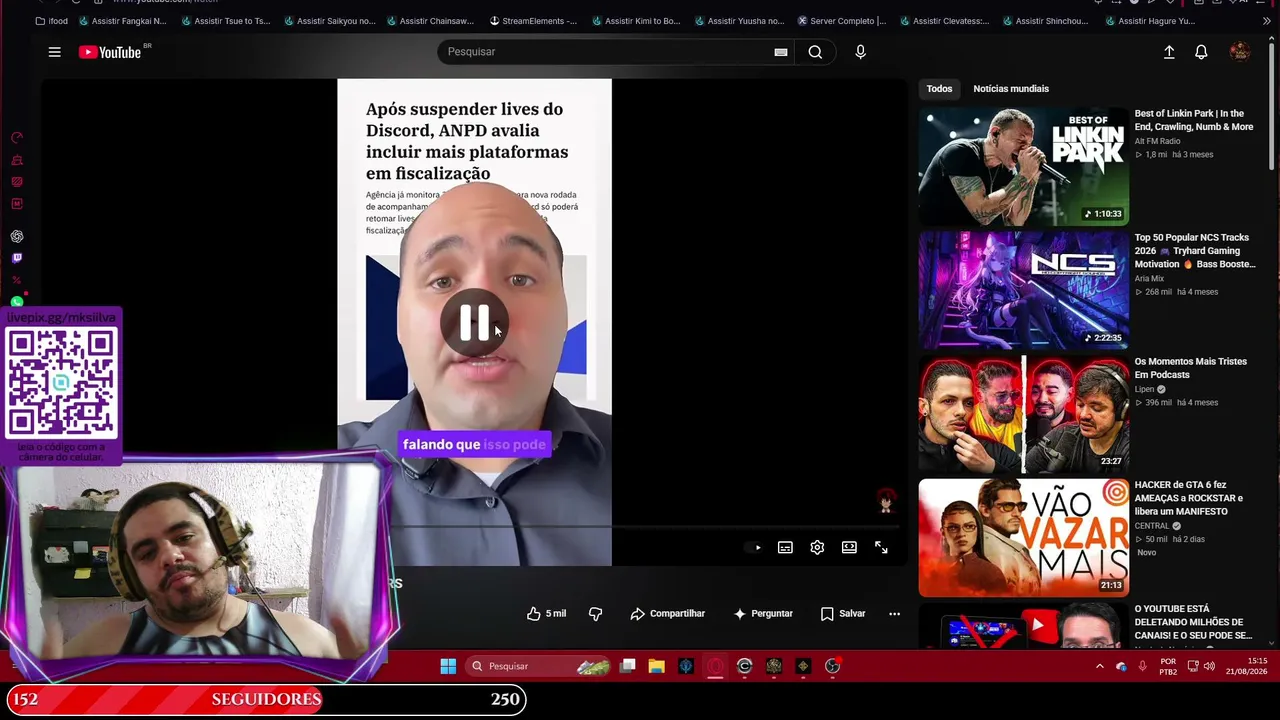Open ChatGPT in the Opera sidebar

tap(17, 237)
